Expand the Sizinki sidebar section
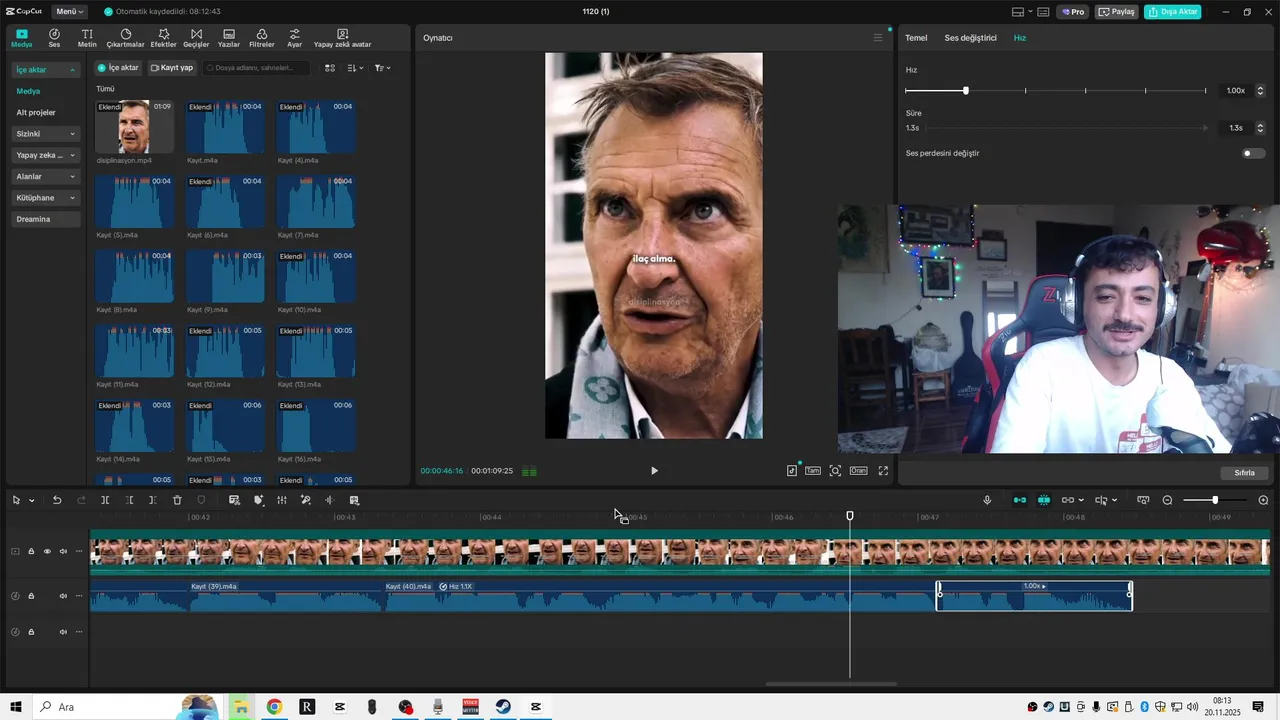1280x720 pixels. click(46, 134)
